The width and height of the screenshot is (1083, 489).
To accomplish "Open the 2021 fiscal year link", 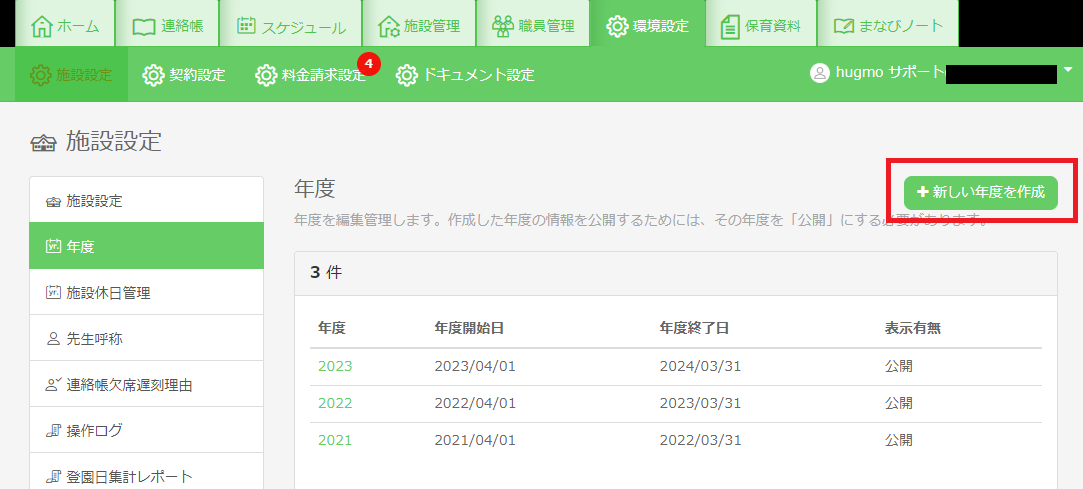I will (335, 441).
